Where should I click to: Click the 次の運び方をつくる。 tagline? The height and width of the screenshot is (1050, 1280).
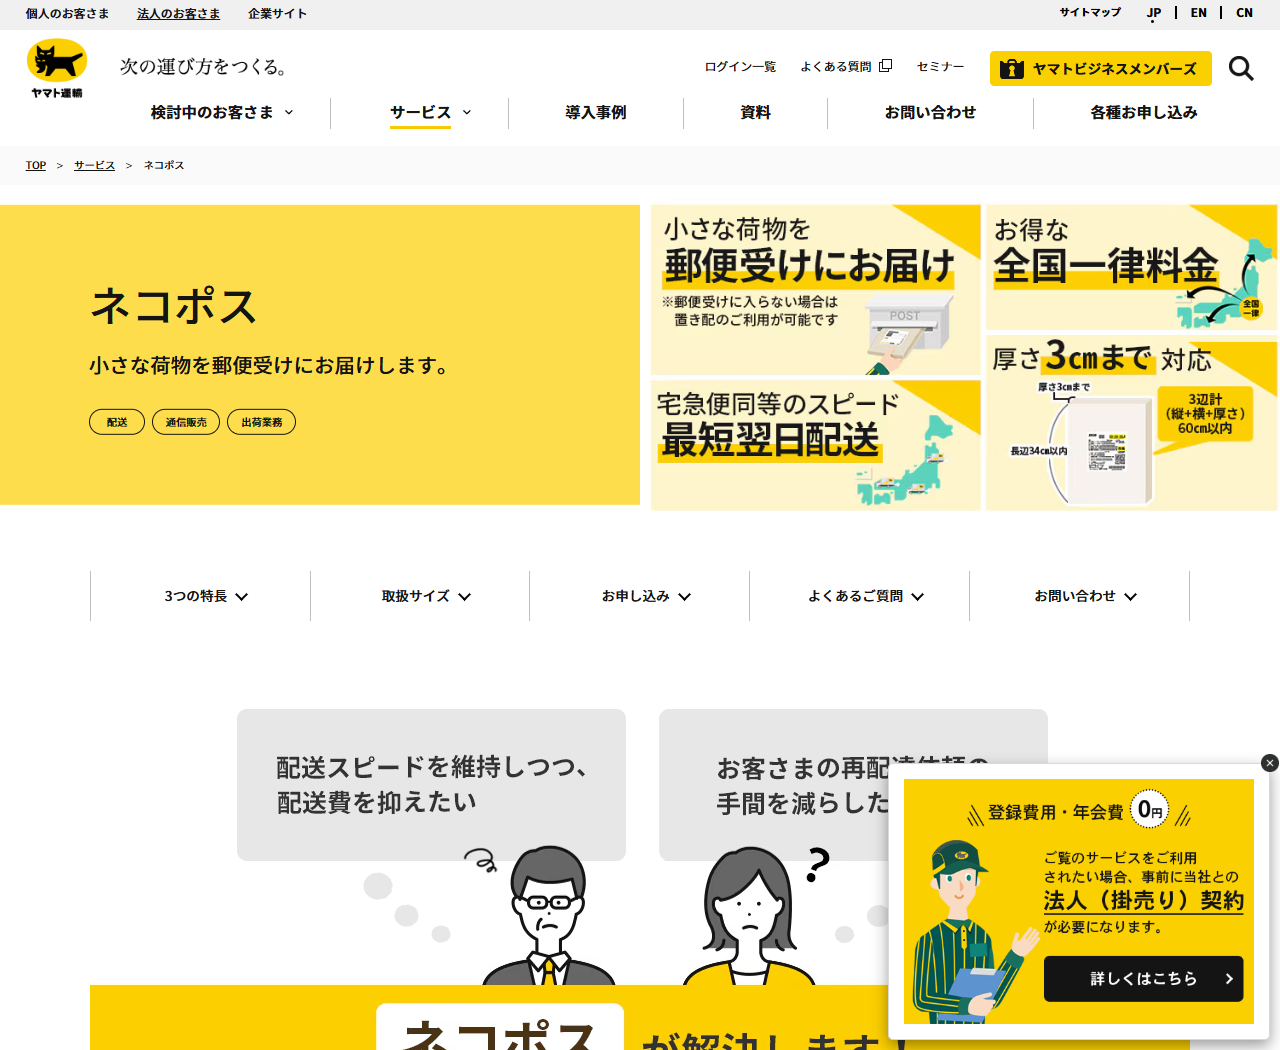204,67
